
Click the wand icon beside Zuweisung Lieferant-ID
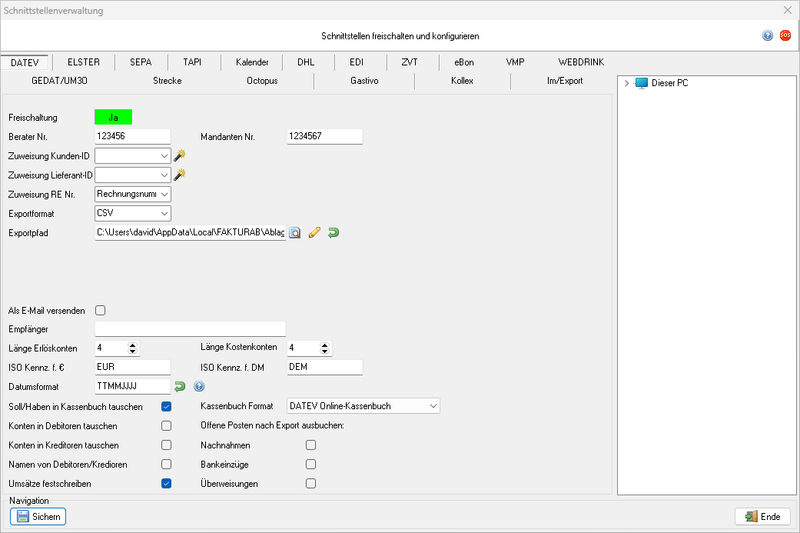tap(179, 175)
